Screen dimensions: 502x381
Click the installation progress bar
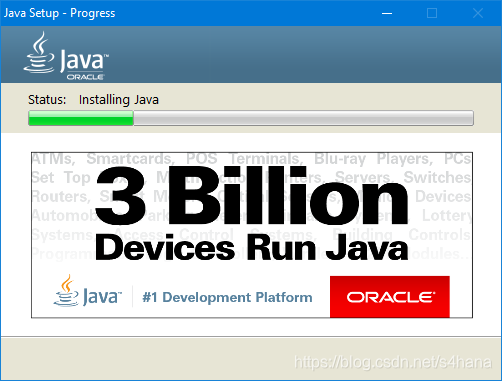251,118
